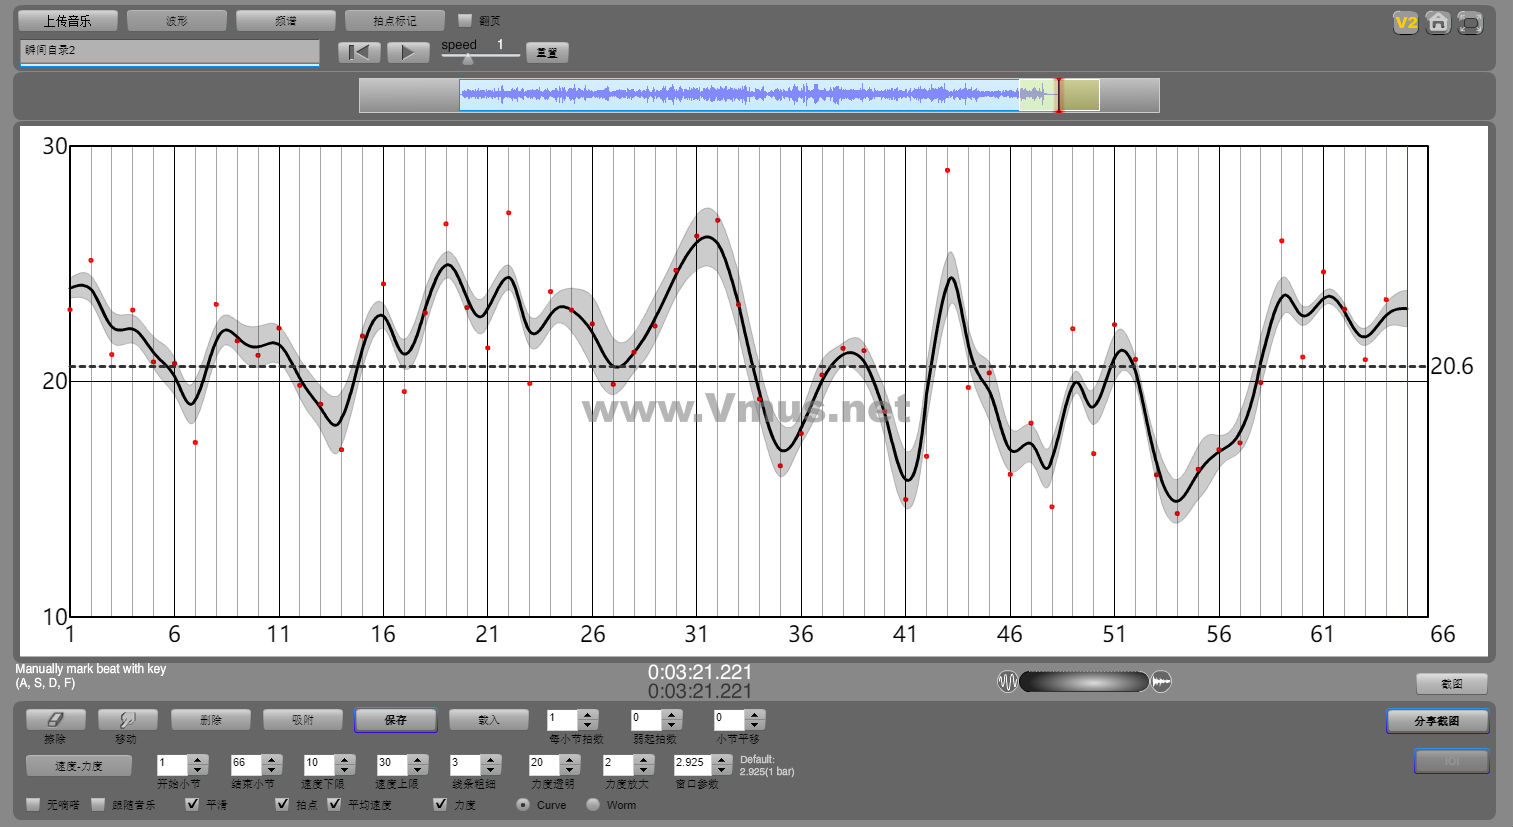Open the 拍点标记 beat marking view
The image size is (1513, 827).
pos(395,21)
